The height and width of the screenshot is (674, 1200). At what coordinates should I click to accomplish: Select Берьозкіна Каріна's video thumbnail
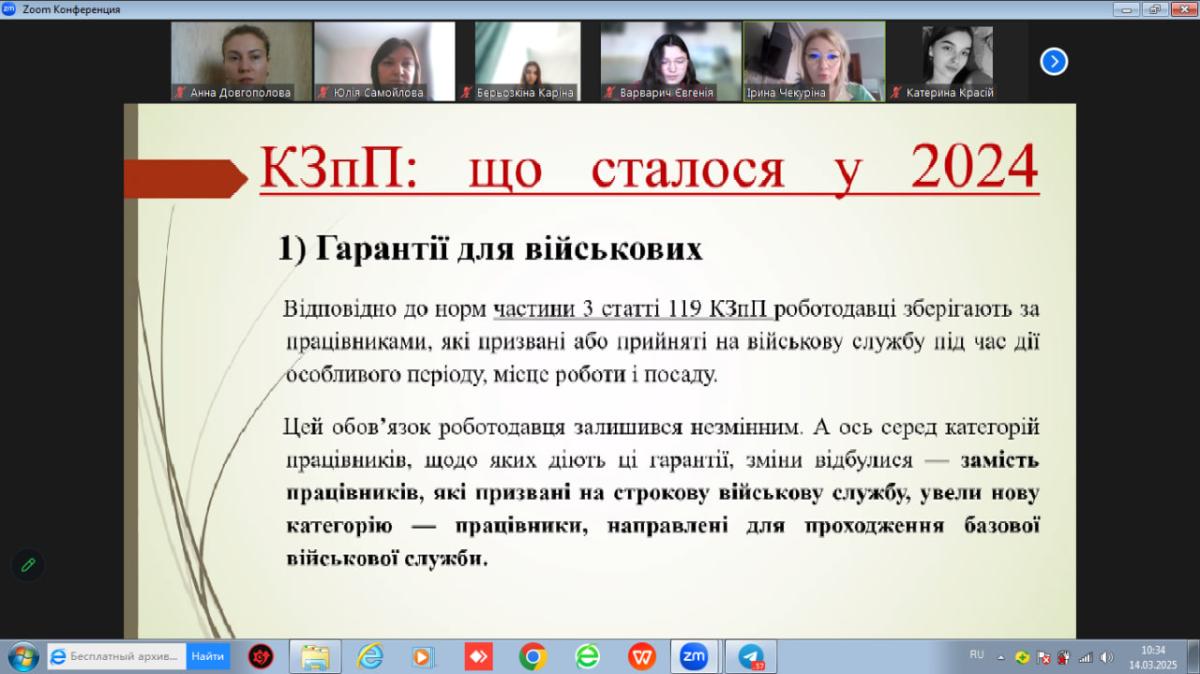pos(527,60)
